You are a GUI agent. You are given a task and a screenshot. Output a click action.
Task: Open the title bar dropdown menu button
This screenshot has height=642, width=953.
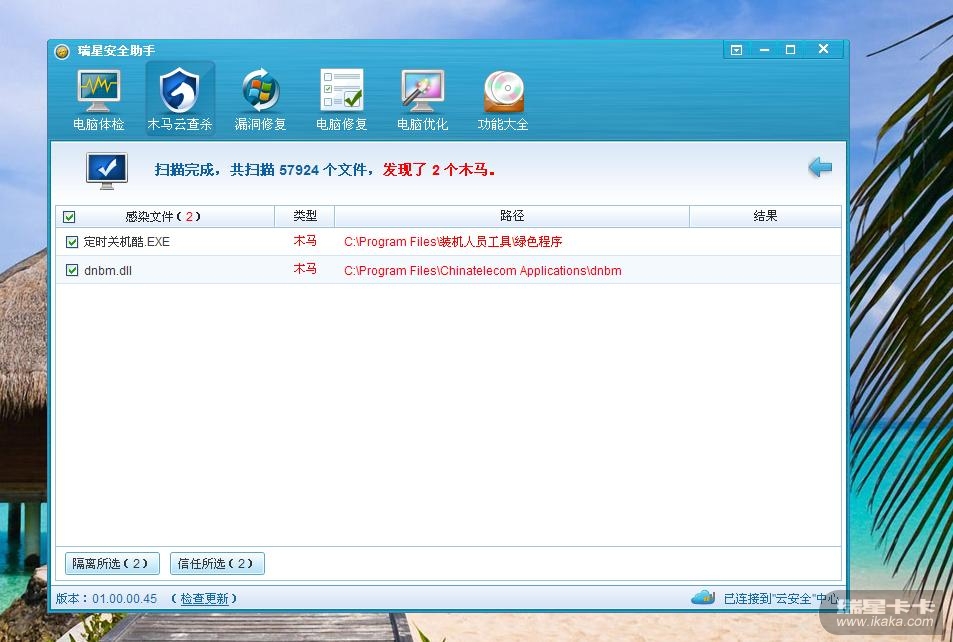click(x=736, y=50)
